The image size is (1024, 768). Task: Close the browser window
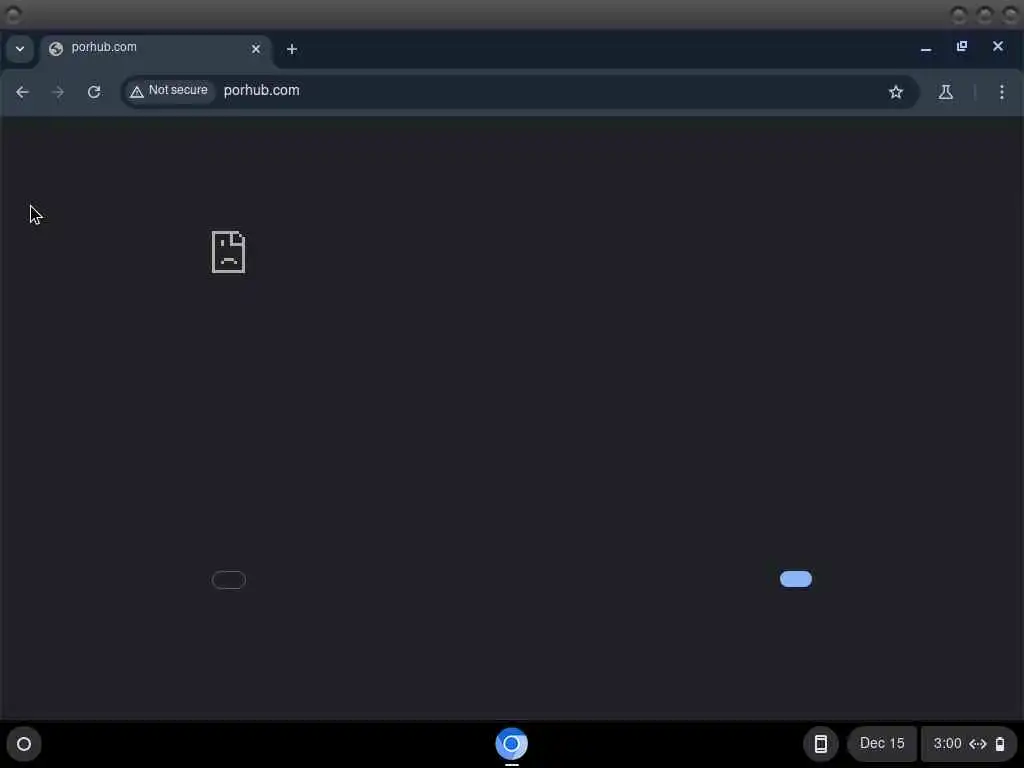point(997,46)
